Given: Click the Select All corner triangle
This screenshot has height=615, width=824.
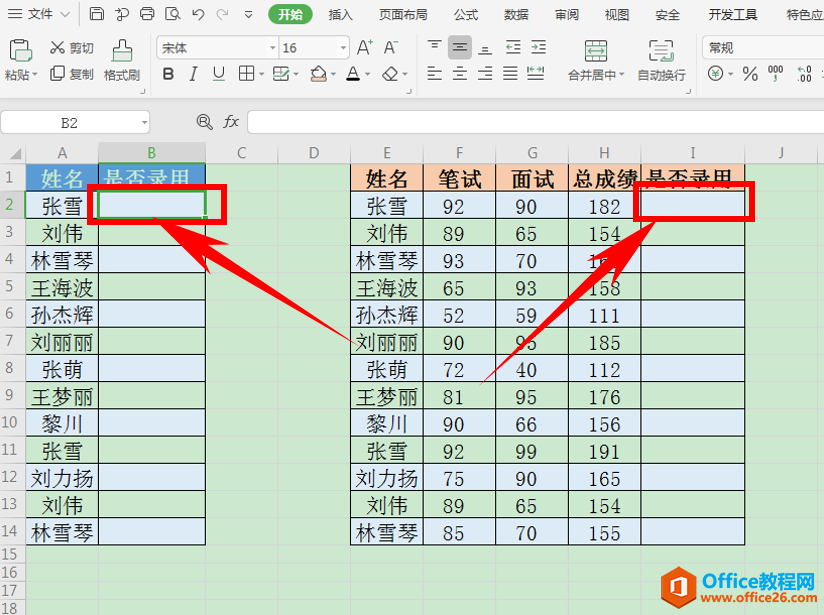Looking at the screenshot, I should [16, 153].
